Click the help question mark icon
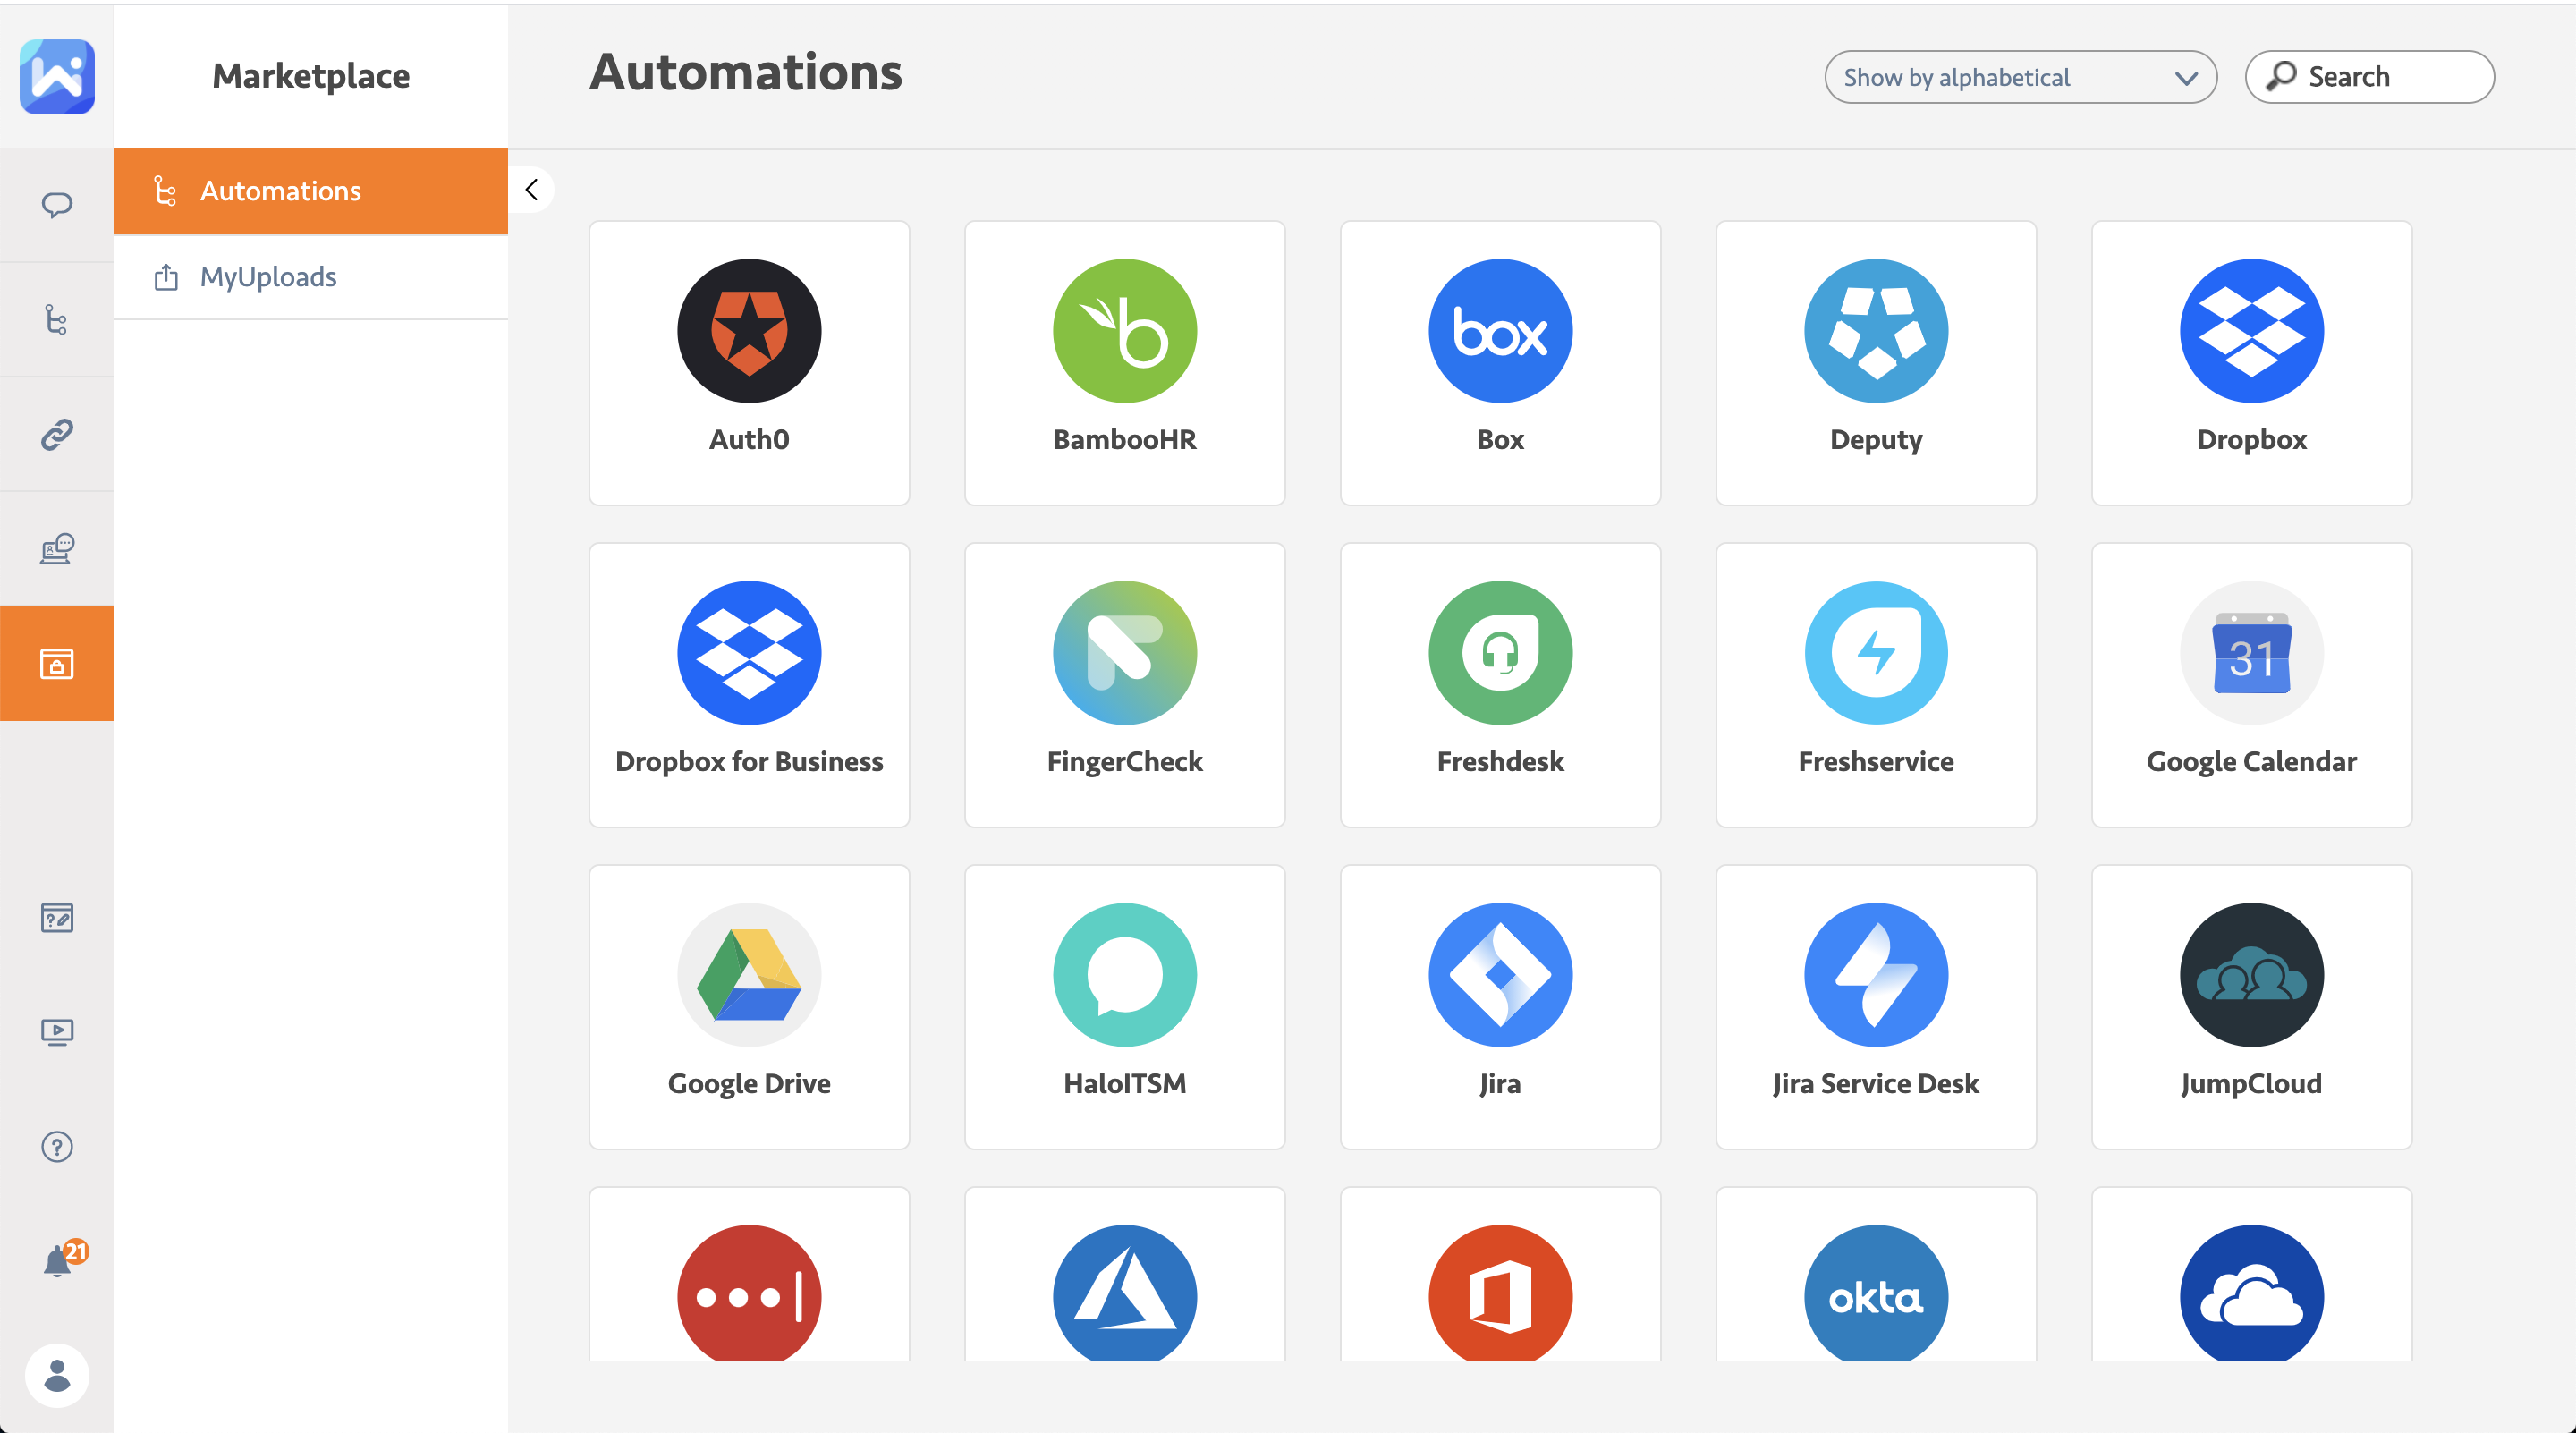2576x1433 pixels. tap(57, 1146)
